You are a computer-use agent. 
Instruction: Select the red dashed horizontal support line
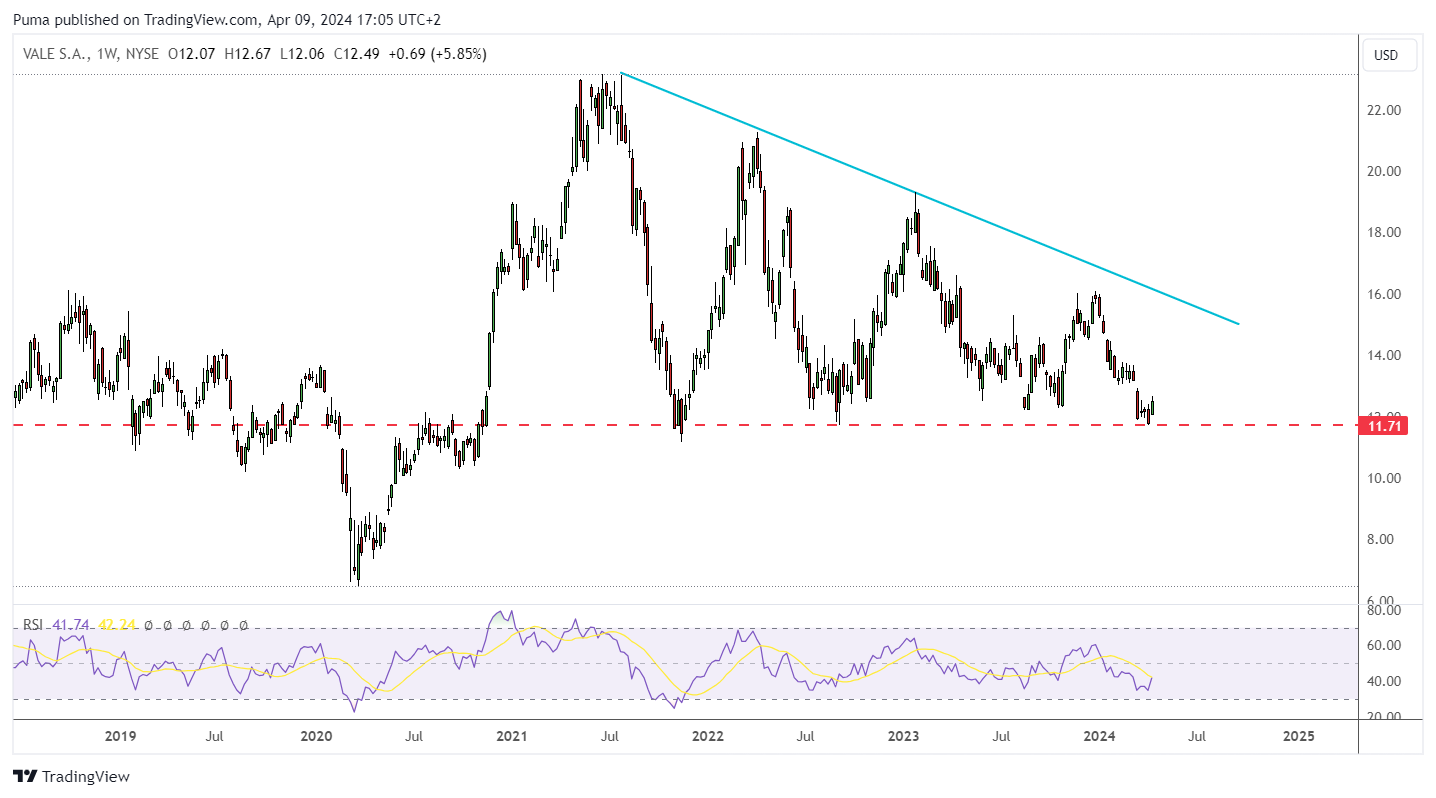pos(600,425)
